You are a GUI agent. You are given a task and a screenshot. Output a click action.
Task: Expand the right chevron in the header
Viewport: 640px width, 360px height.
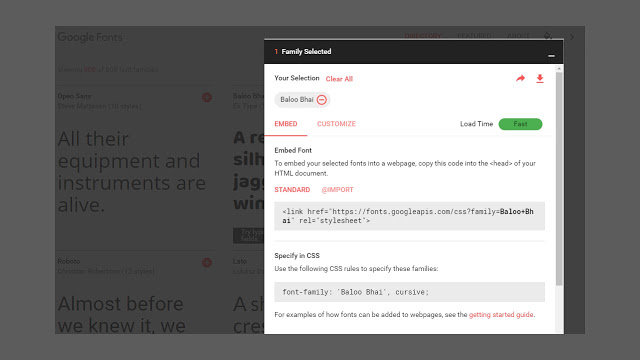[572, 37]
